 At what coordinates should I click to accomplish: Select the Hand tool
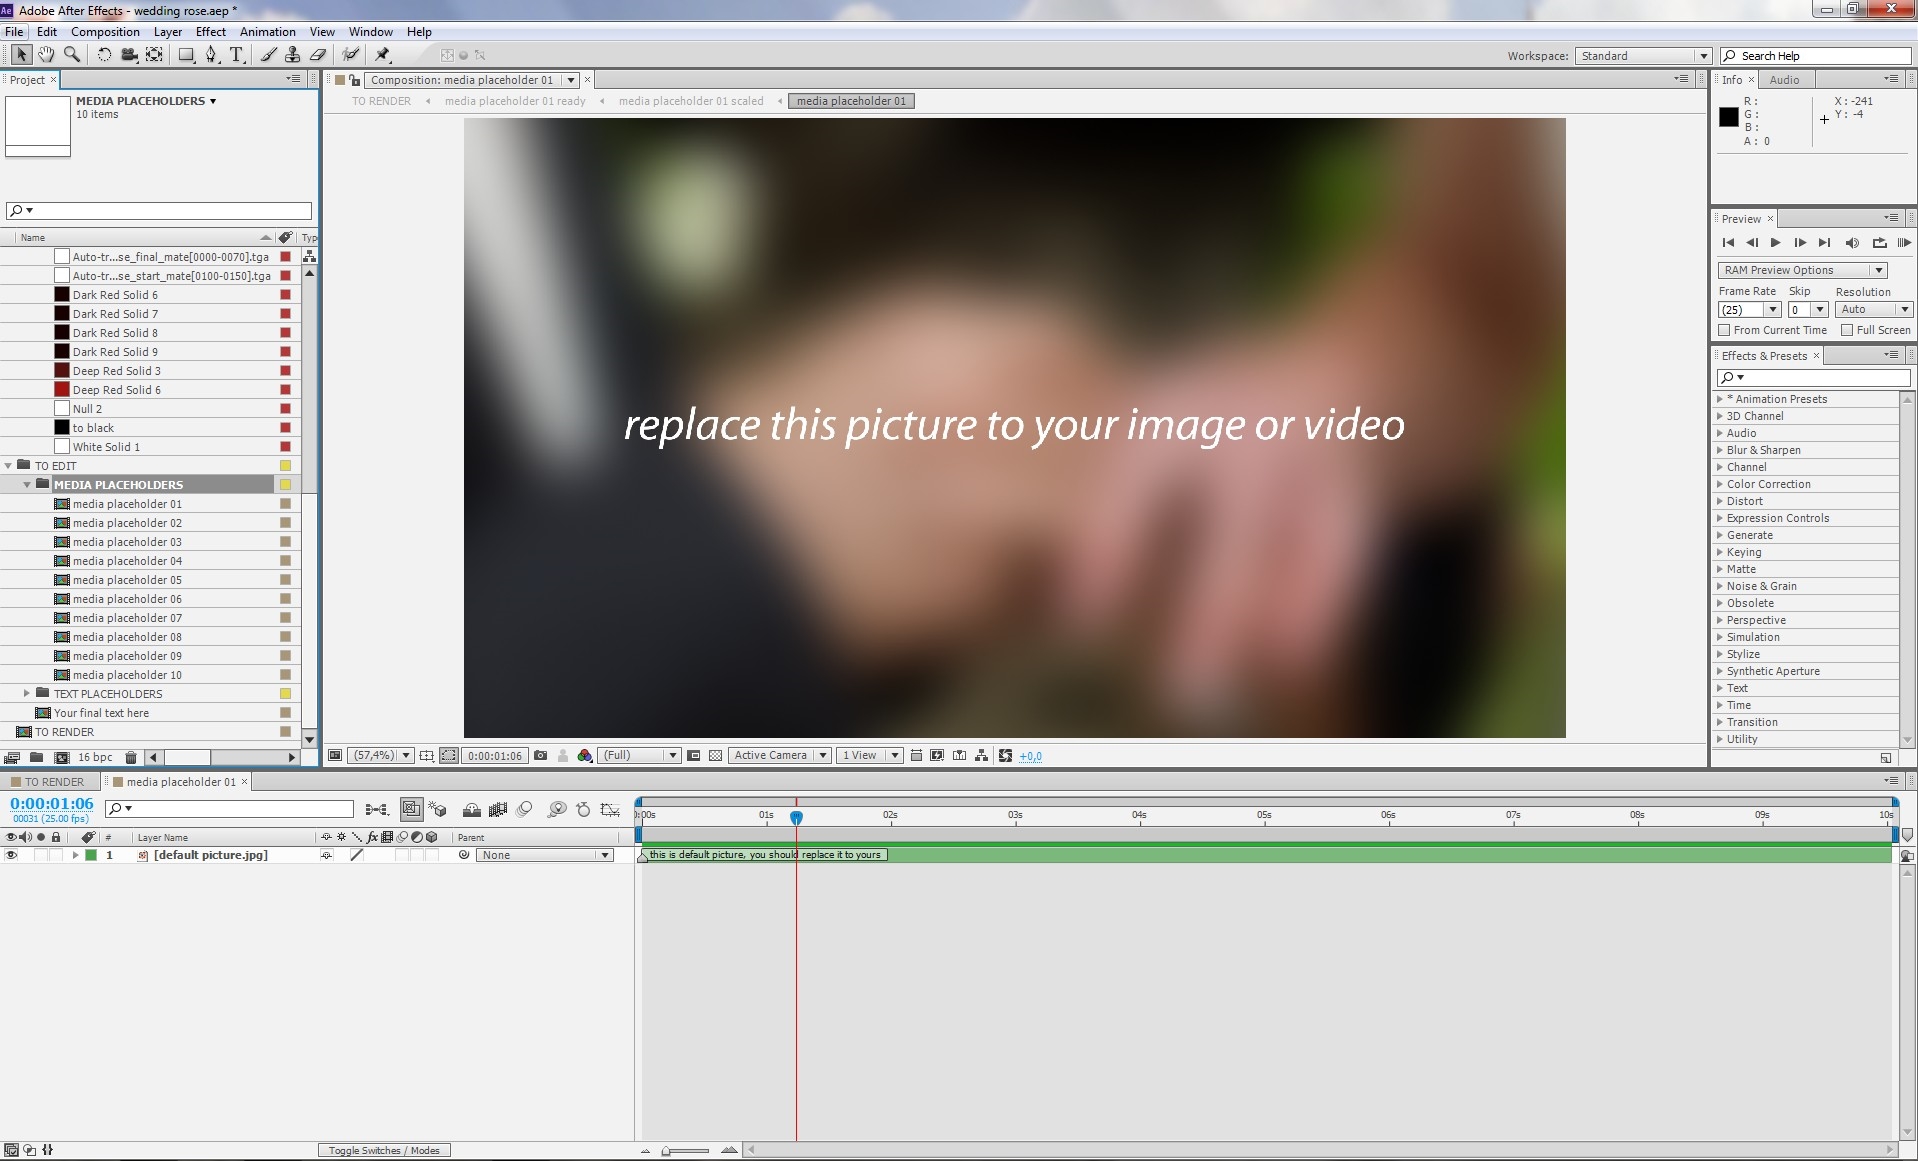coord(46,55)
